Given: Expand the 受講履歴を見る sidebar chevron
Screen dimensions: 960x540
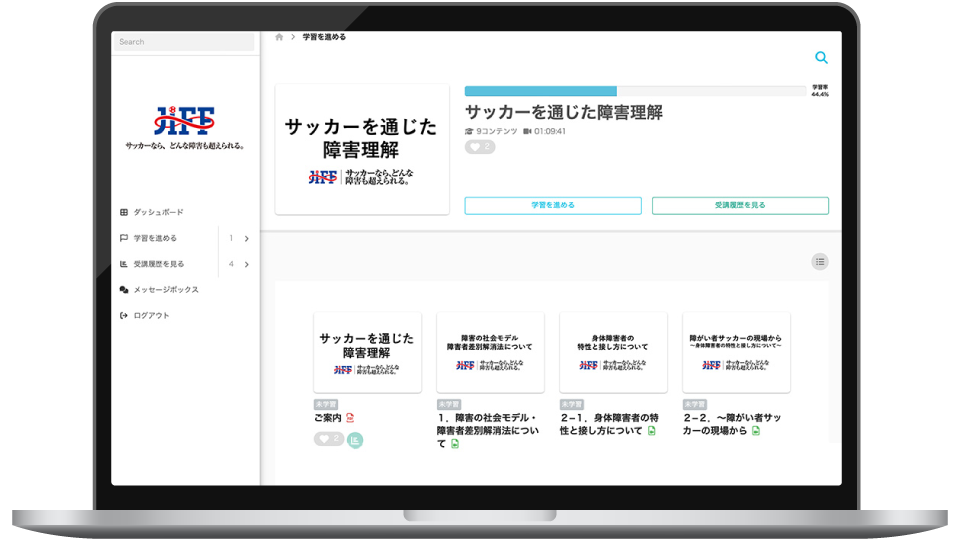Looking at the screenshot, I should 247,264.
